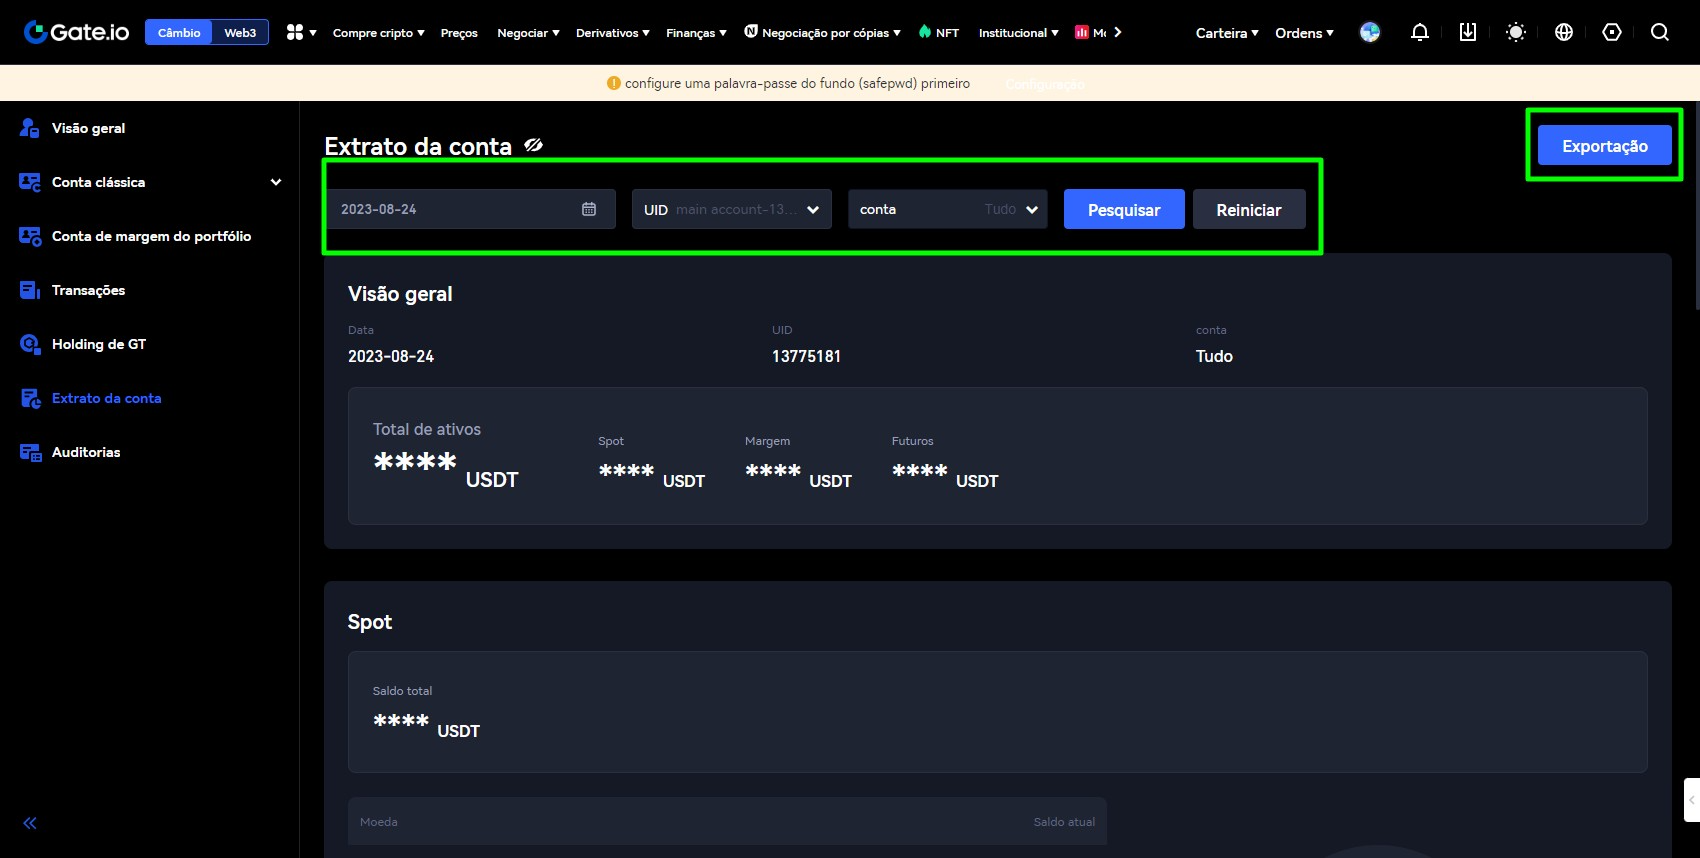
Task: Open the language globe selector
Action: [1564, 32]
